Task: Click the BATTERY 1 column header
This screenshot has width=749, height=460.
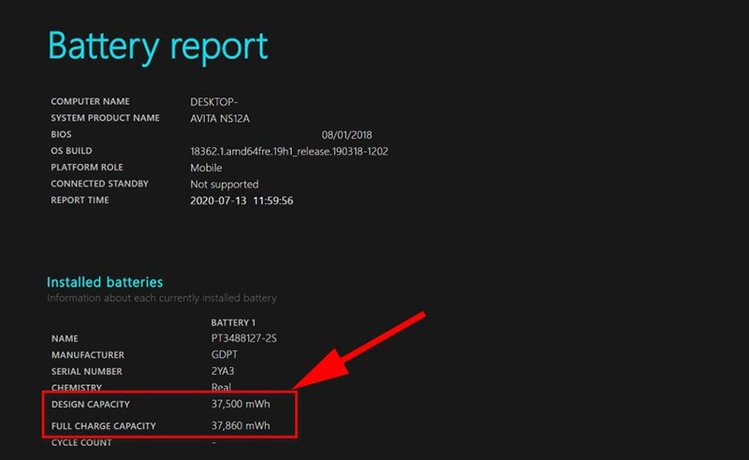Action: 234,323
